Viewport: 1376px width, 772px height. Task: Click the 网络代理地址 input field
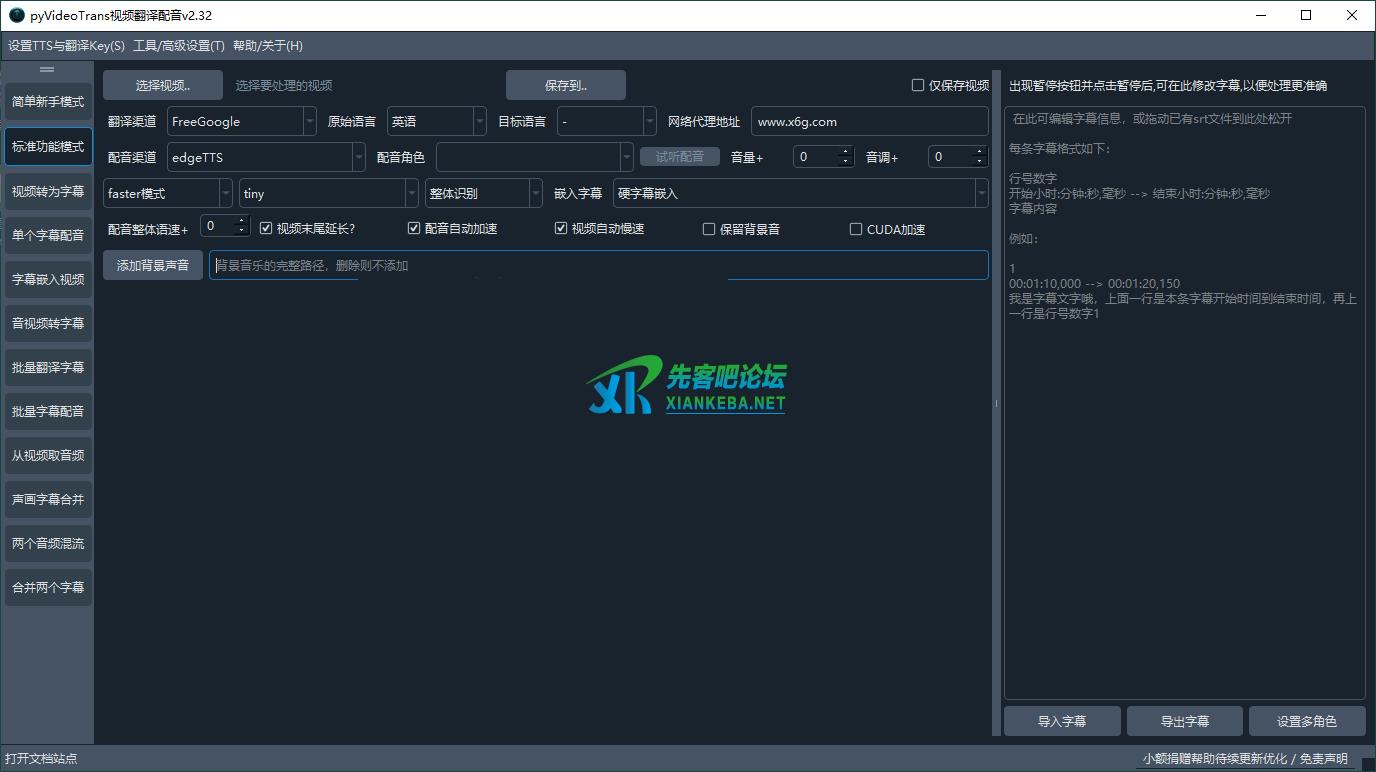[868, 122]
